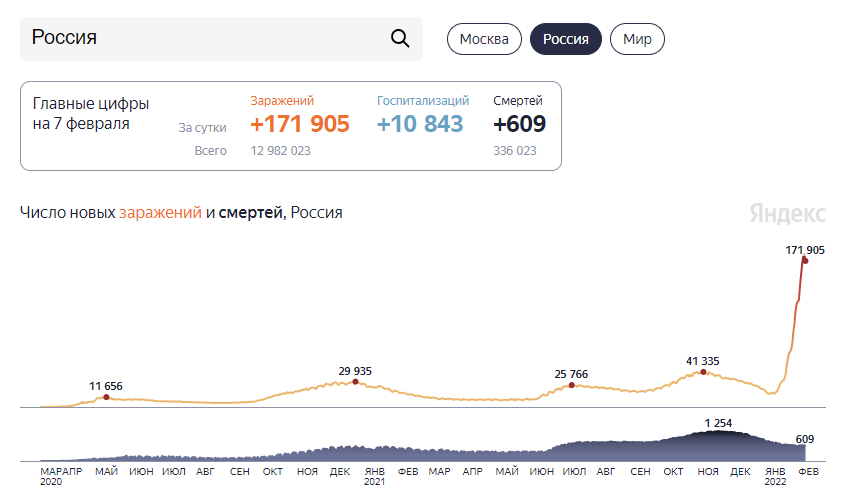Screen dimensions: 849x497
Task: Select the Россия region toggle
Action: click(x=565, y=40)
